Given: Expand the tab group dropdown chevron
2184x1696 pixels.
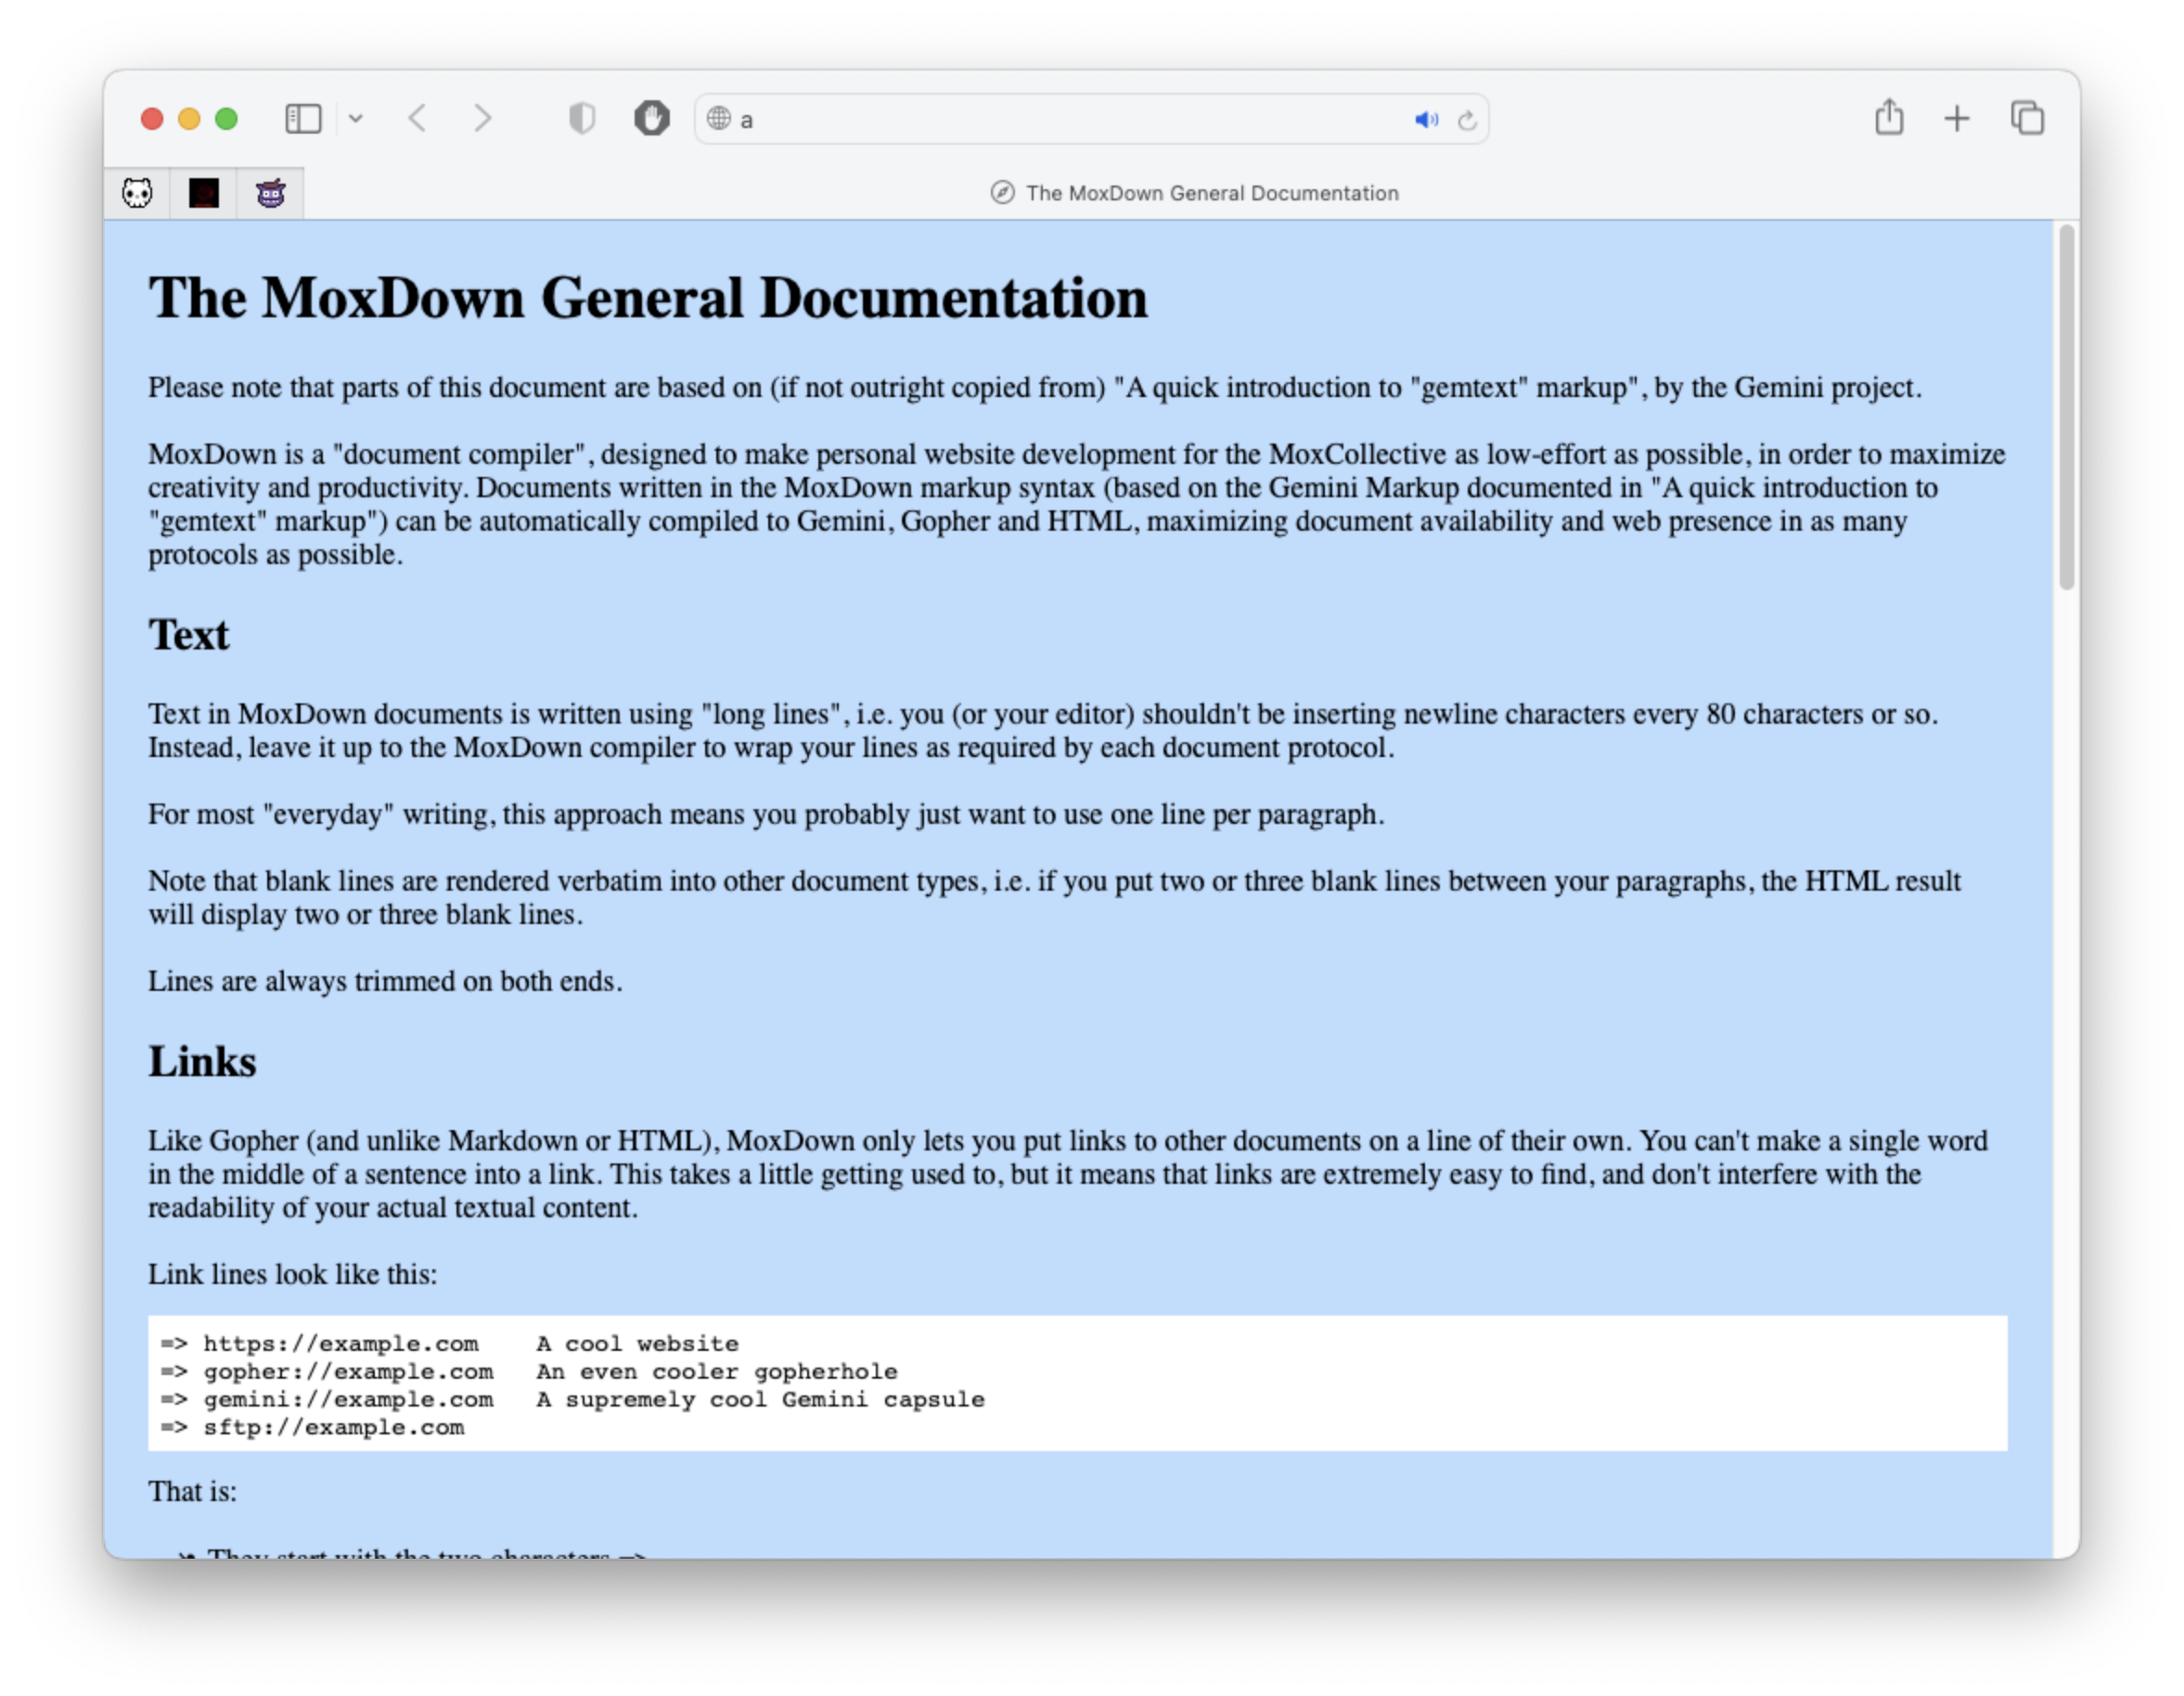Looking at the screenshot, I should pos(356,119).
